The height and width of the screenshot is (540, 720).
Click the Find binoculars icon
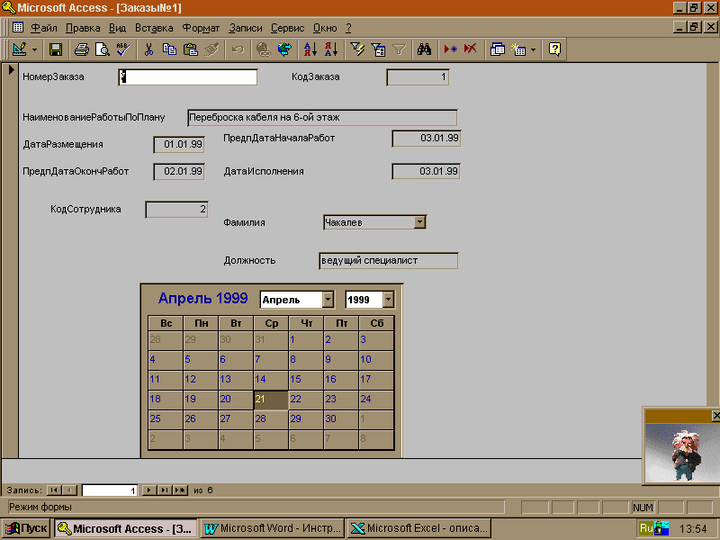click(x=424, y=49)
